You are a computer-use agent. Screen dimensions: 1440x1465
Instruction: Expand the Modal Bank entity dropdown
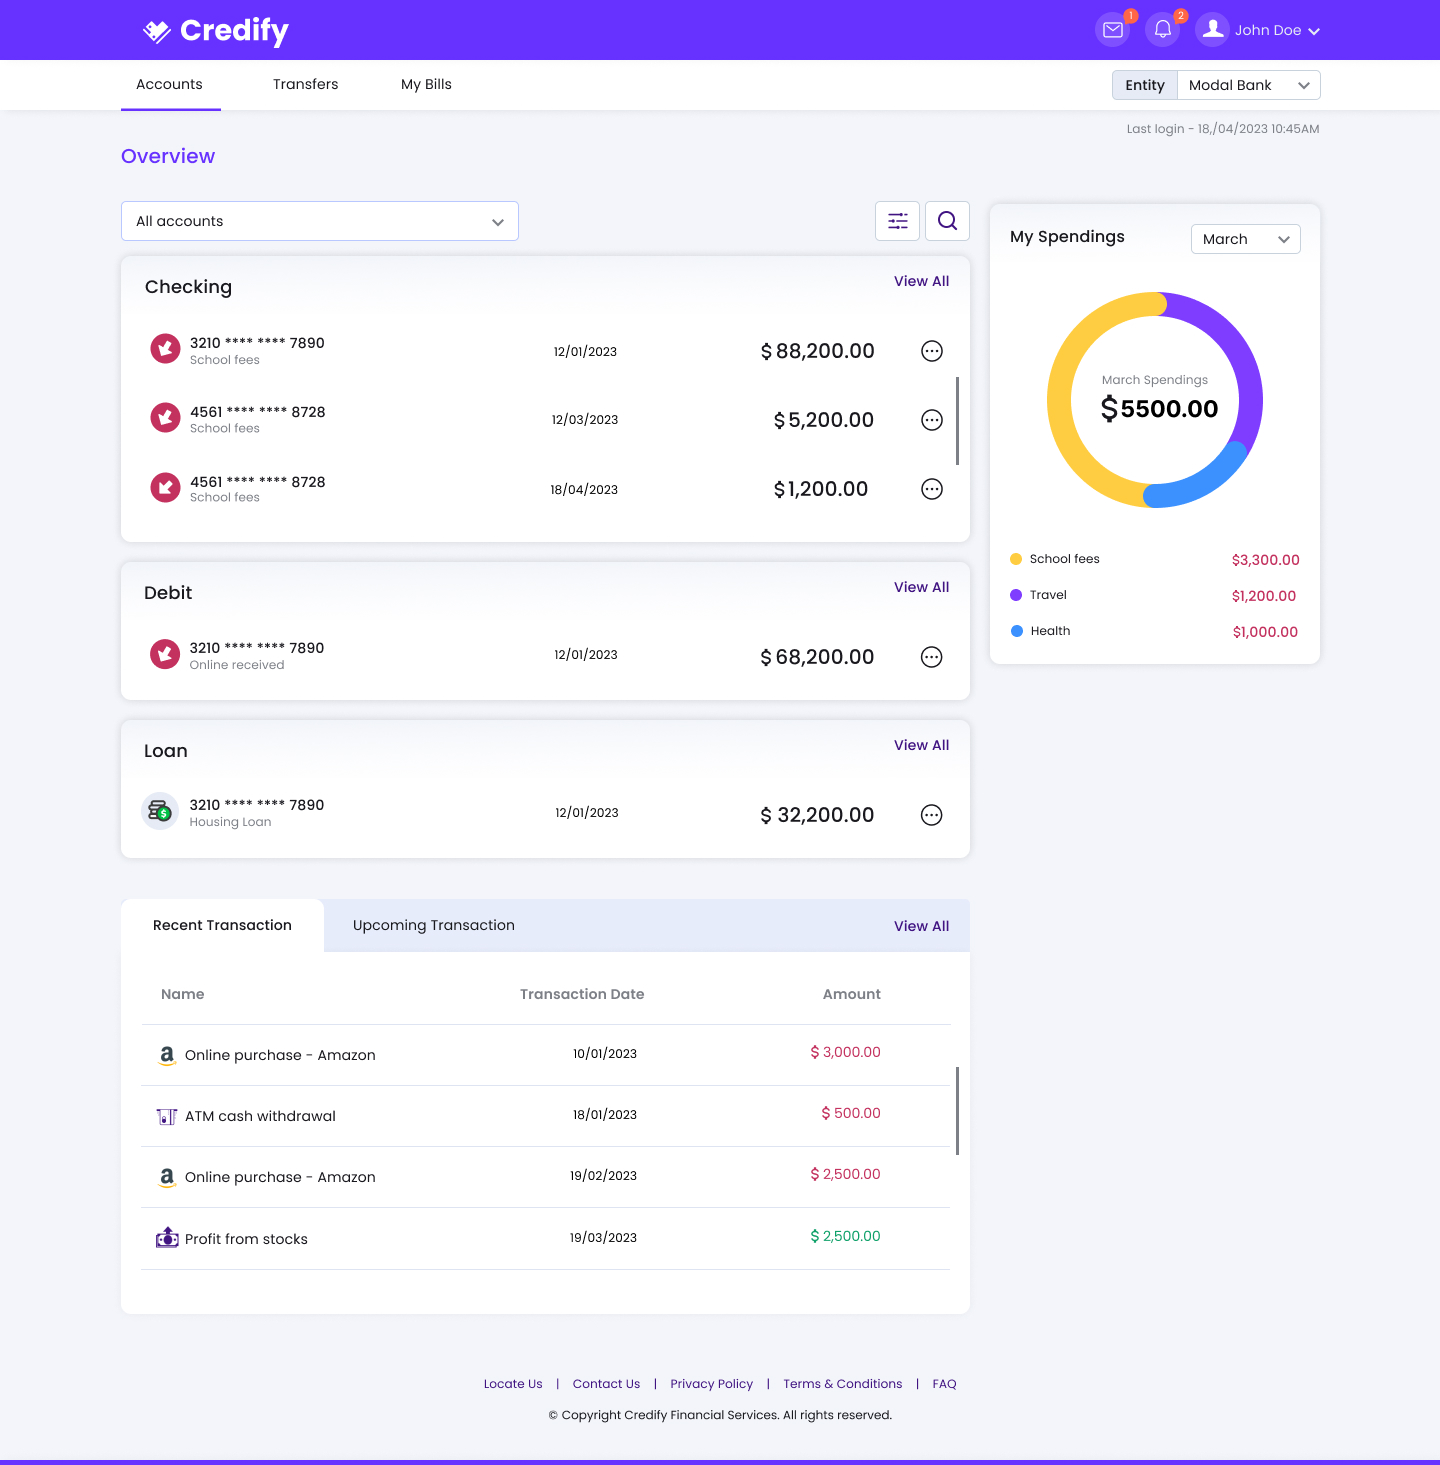pyautogui.click(x=1248, y=85)
